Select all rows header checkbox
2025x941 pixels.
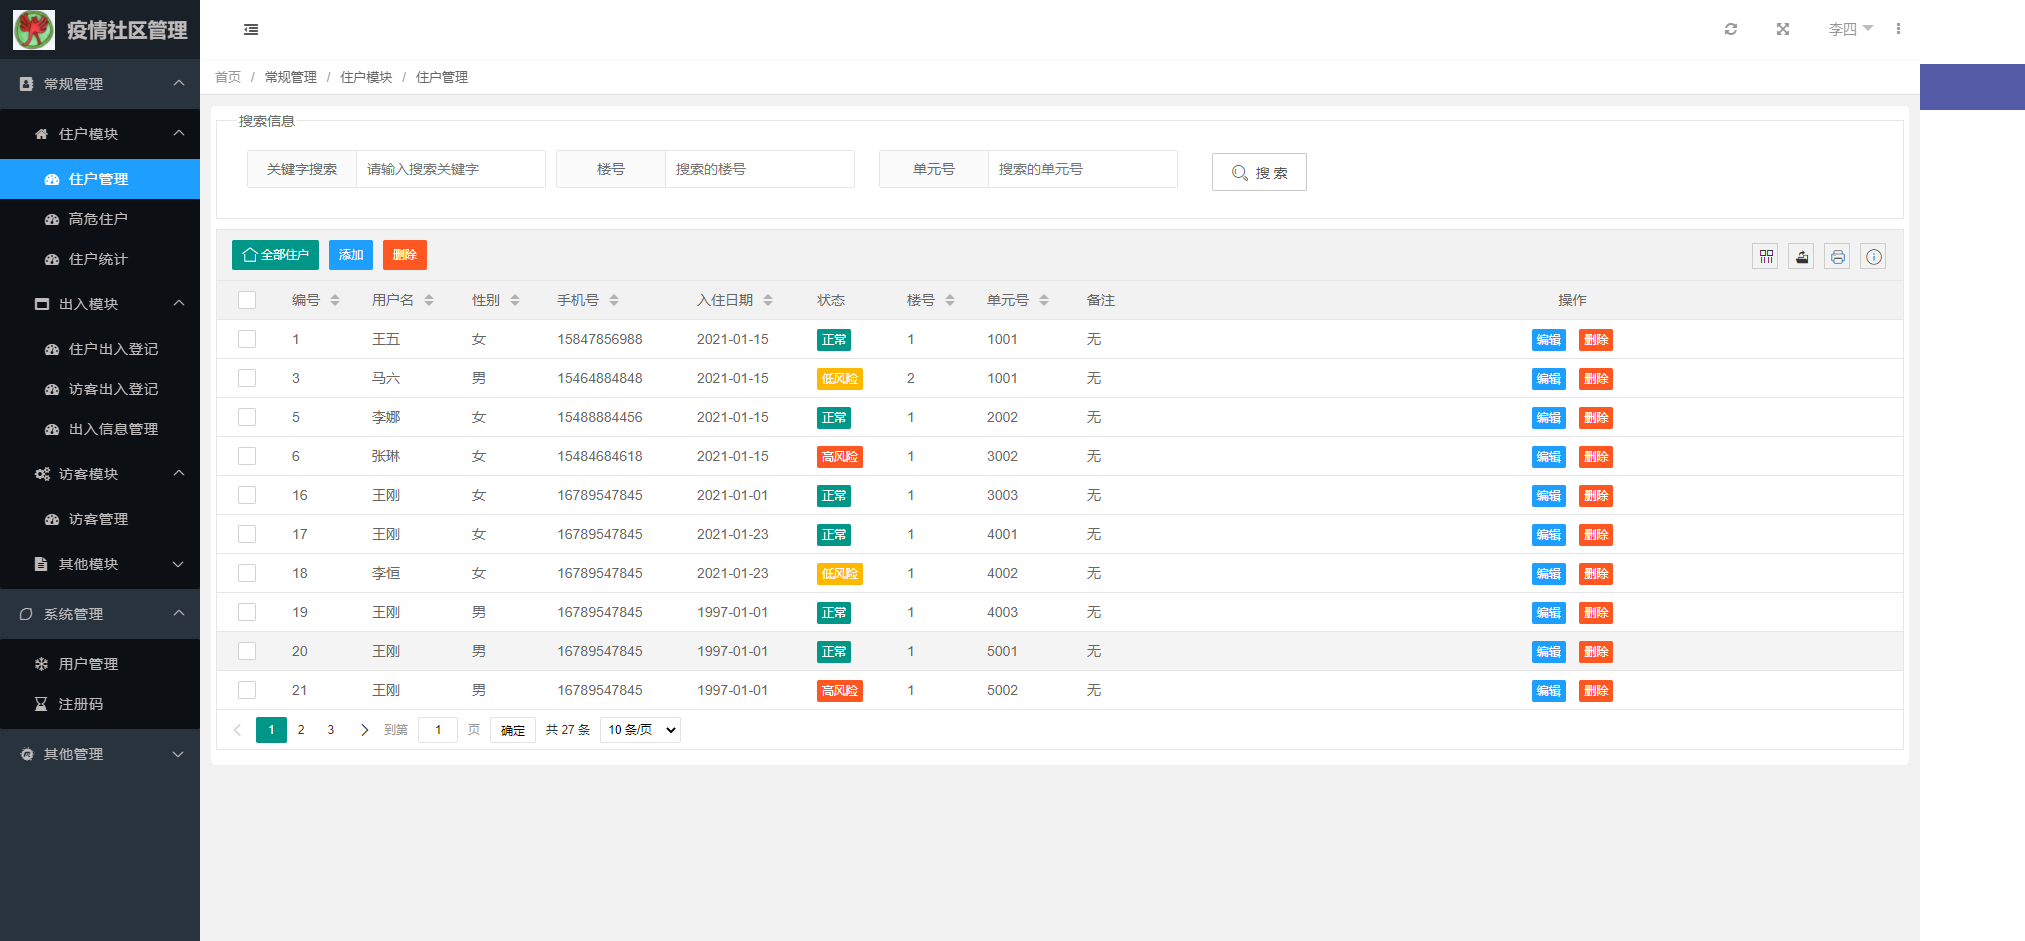247,300
